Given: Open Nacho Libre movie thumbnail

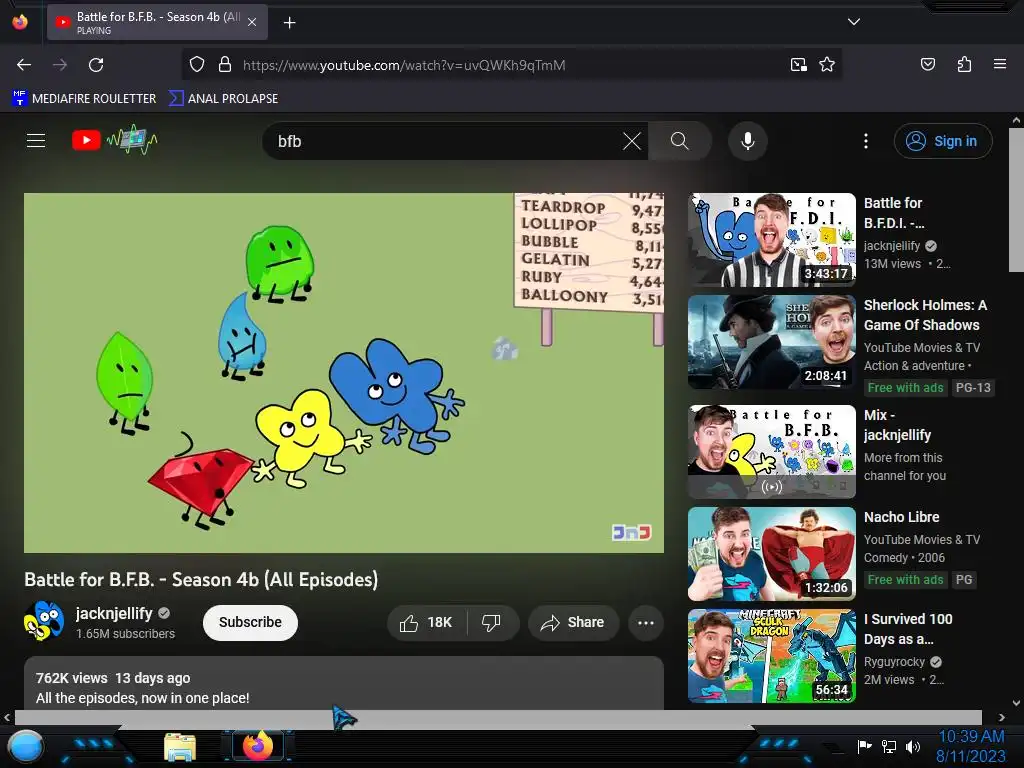Looking at the screenshot, I should pos(771,554).
